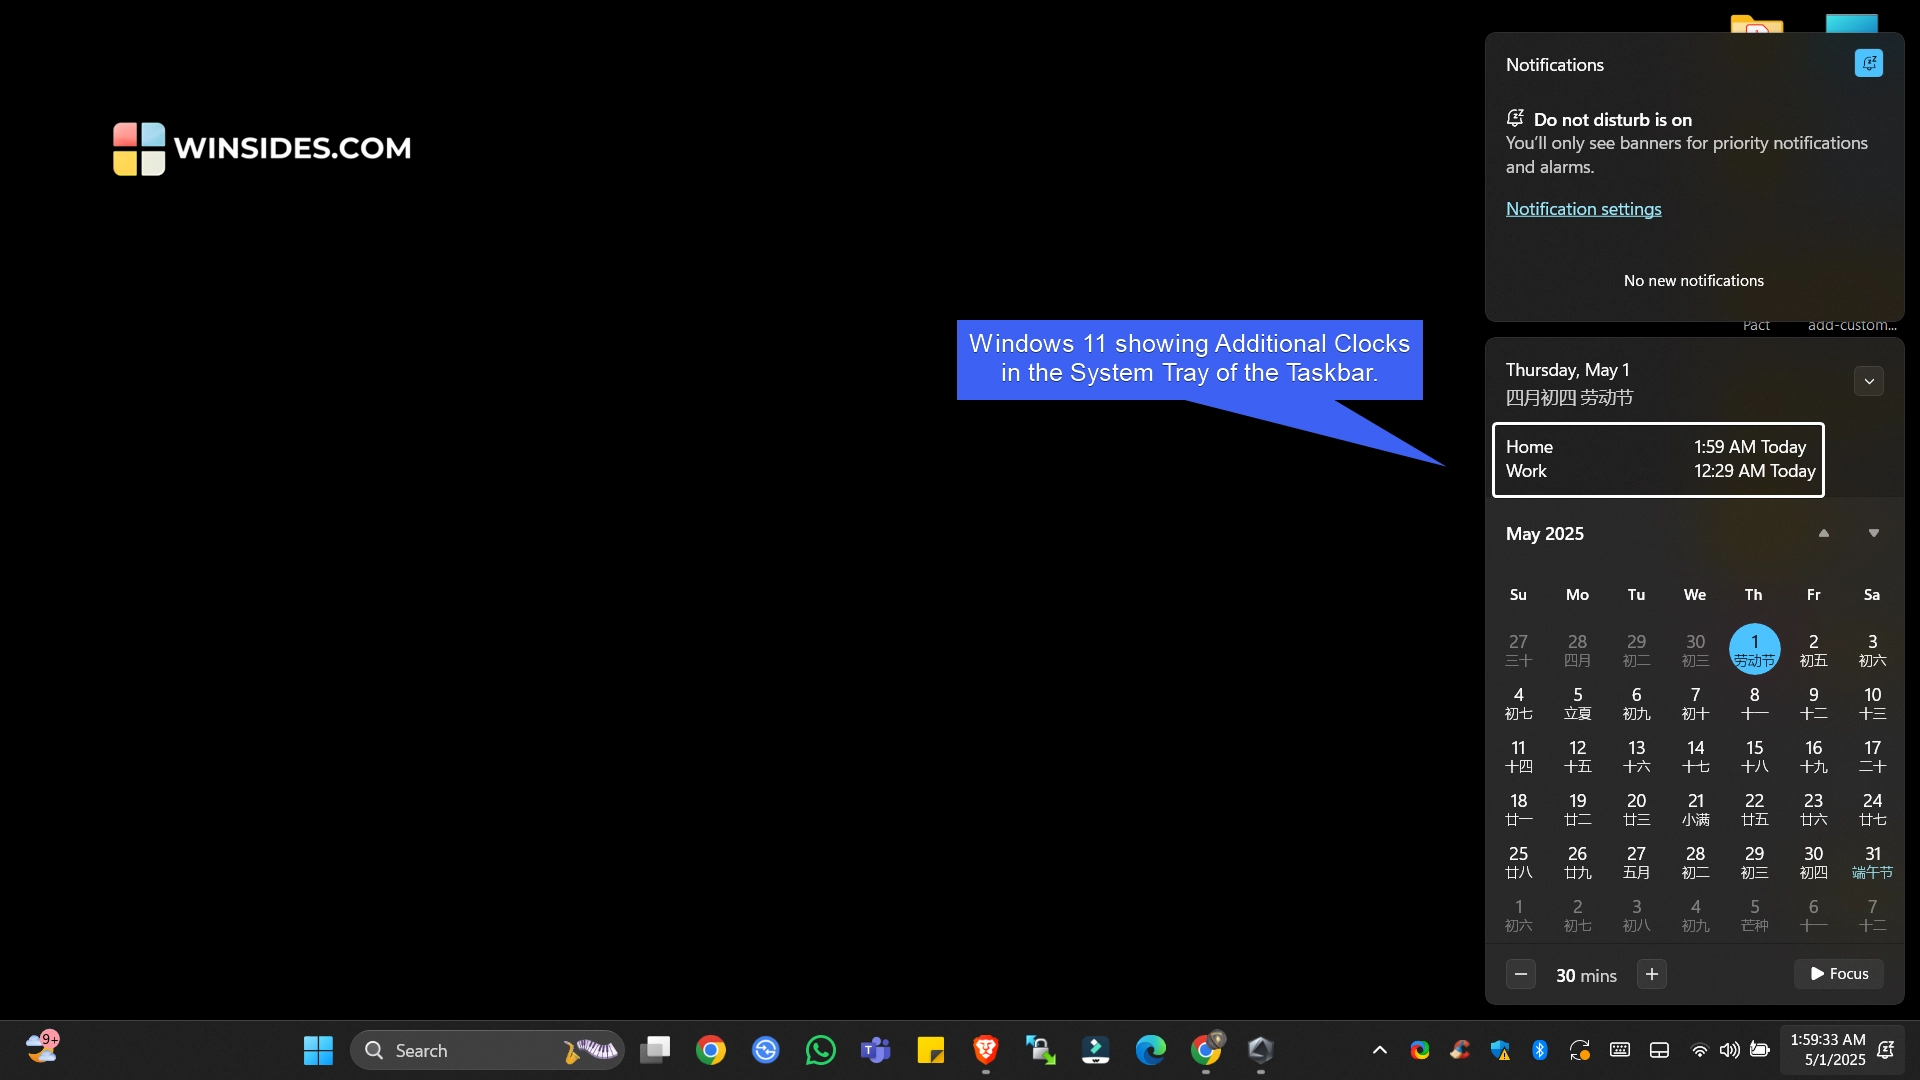The width and height of the screenshot is (1920, 1080).
Task: Increase focus duration with the plus button
Action: 1651,973
